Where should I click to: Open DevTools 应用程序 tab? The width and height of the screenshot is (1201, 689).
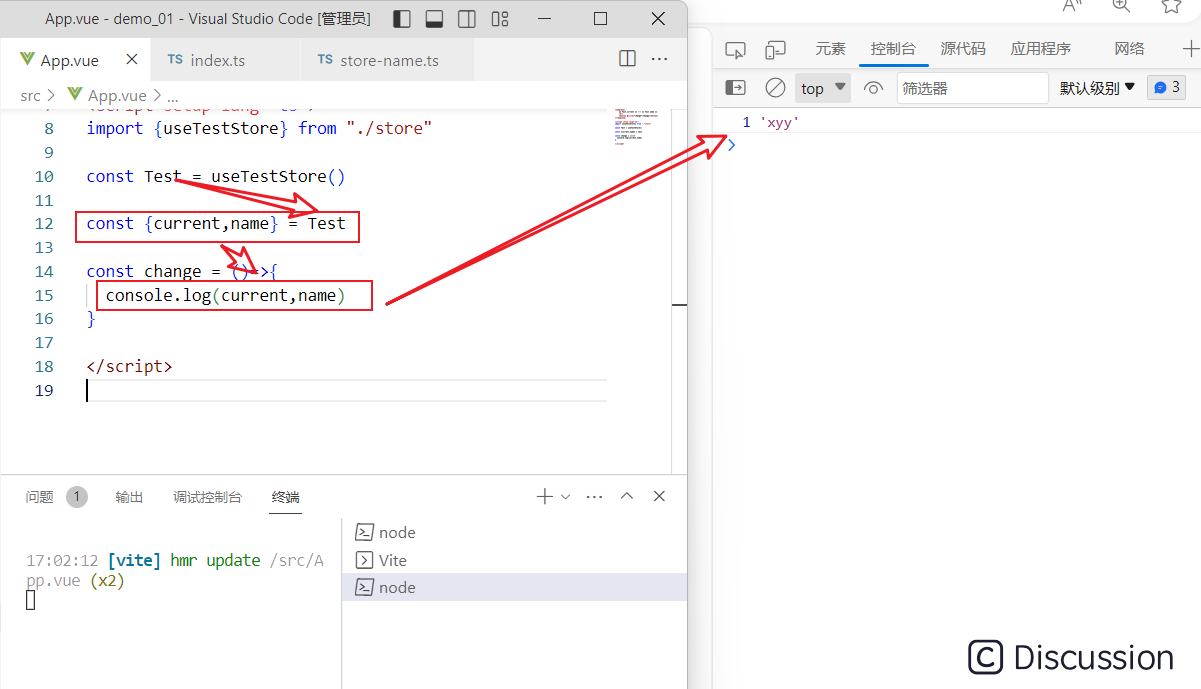(x=1040, y=48)
